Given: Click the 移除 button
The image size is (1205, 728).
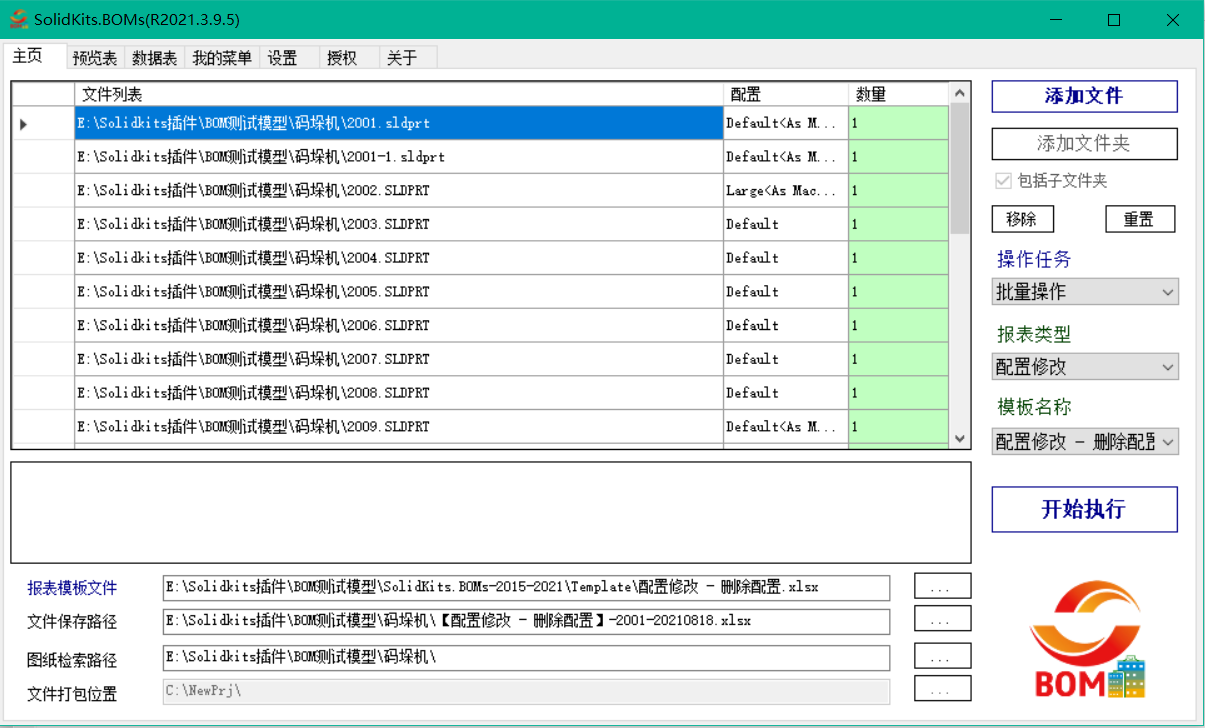Looking at the screenshot, I should point(1023,218).
